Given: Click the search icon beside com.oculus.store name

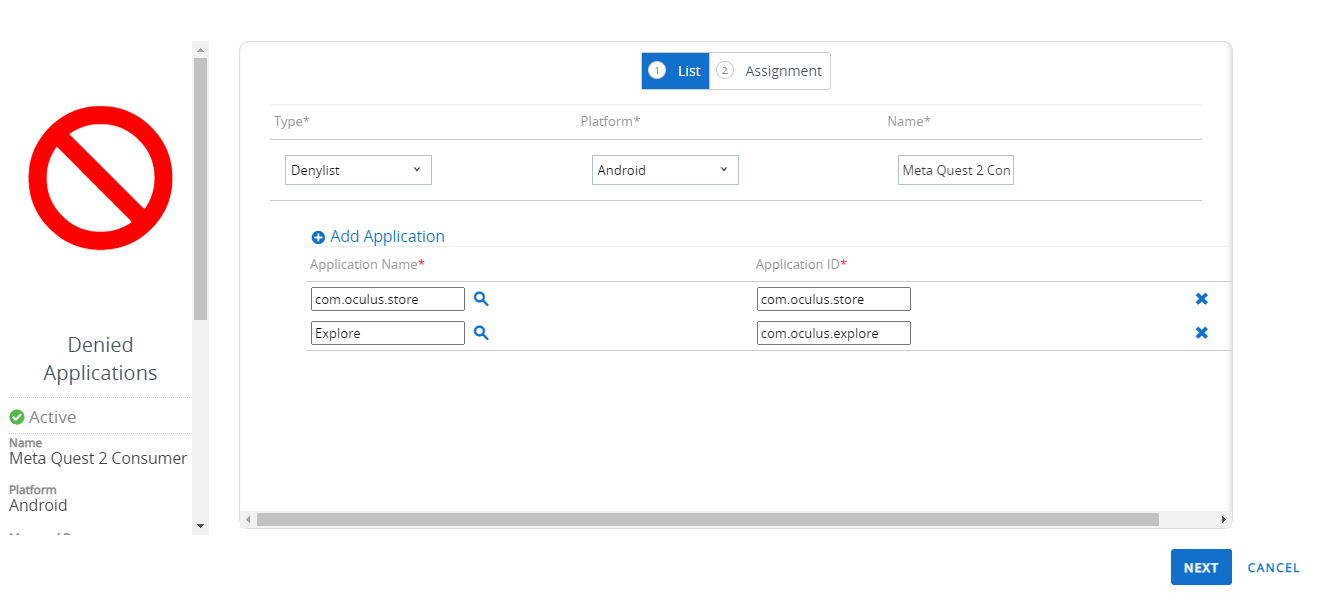Looking at the screenshot, I should [481, 299].
